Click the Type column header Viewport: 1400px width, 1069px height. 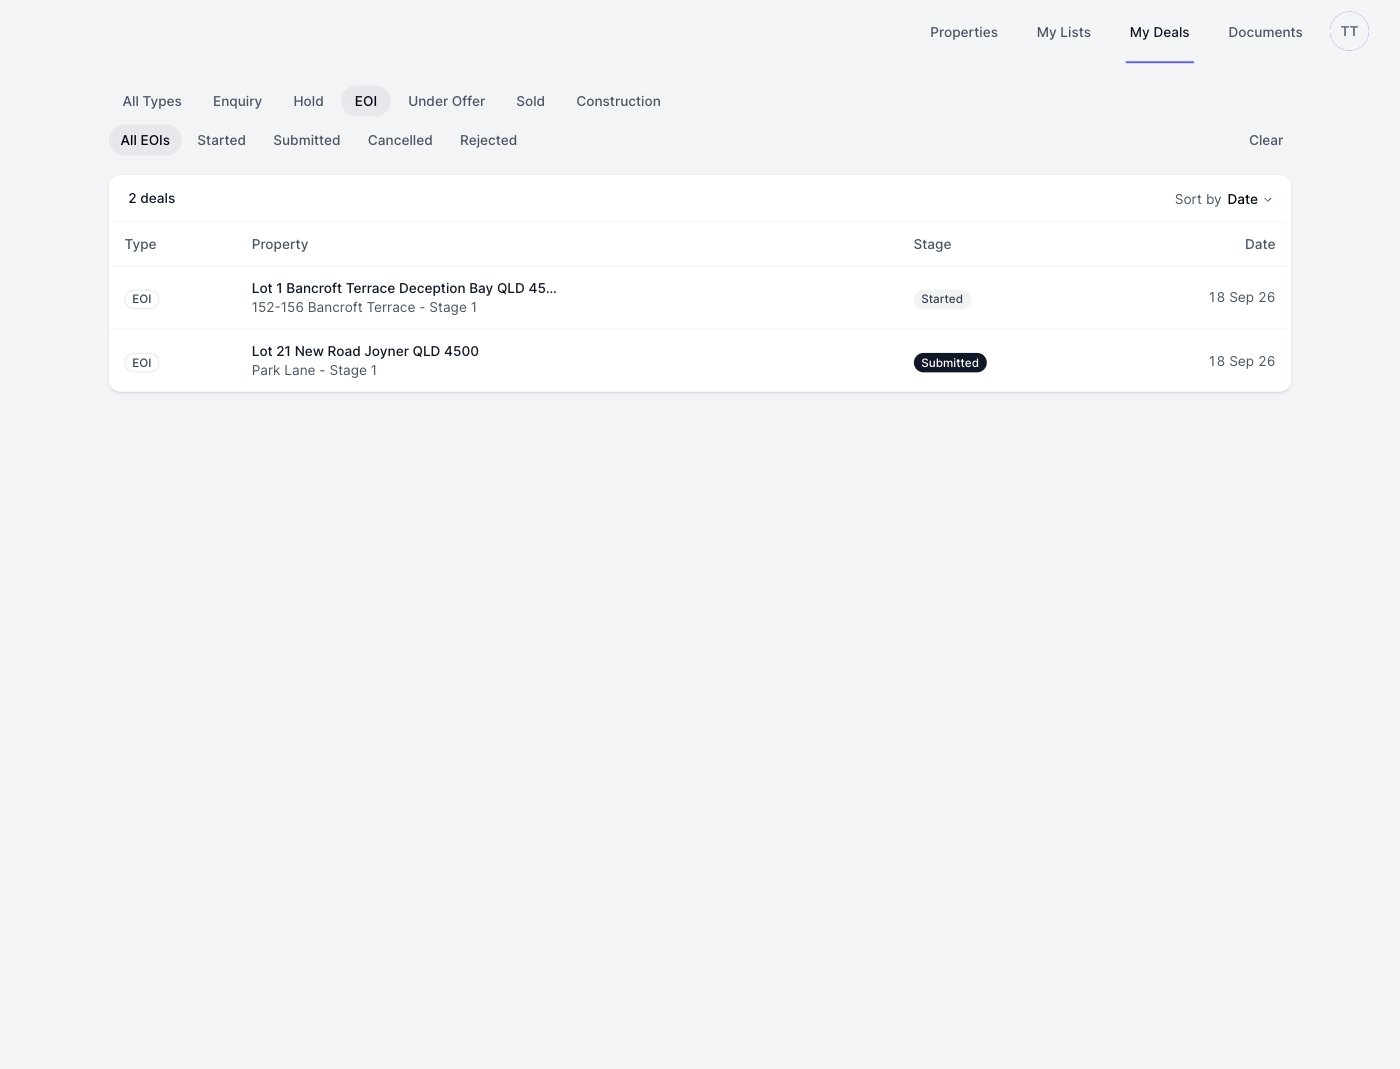[x=140, y=244]
